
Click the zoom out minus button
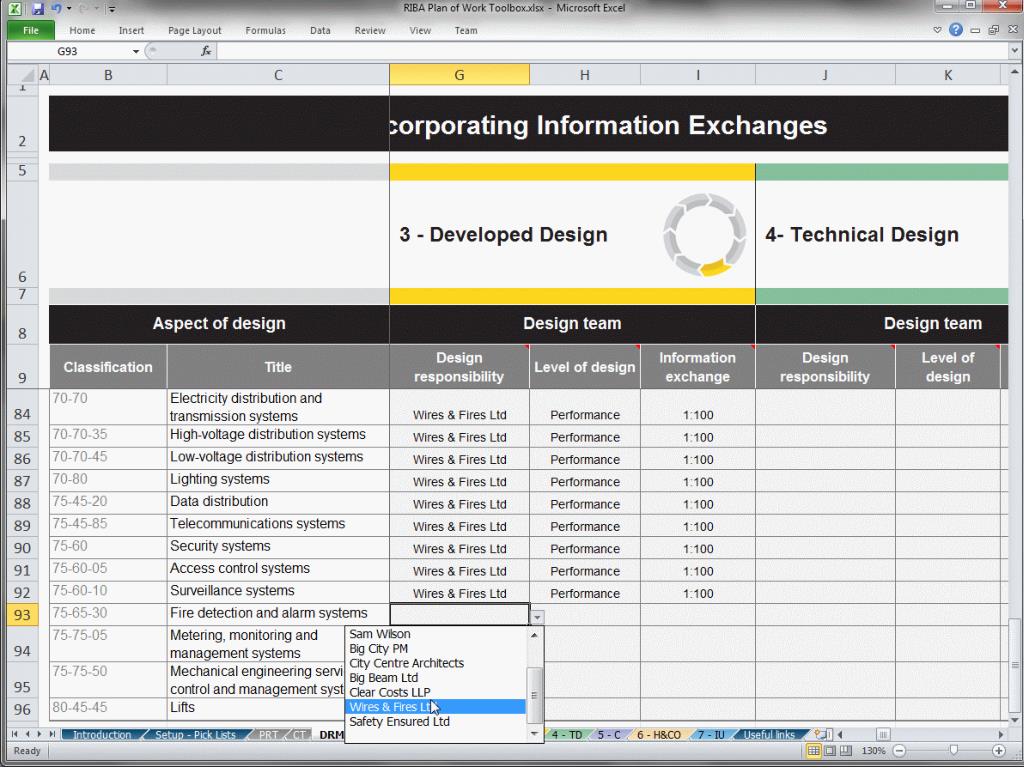point(899,751)
